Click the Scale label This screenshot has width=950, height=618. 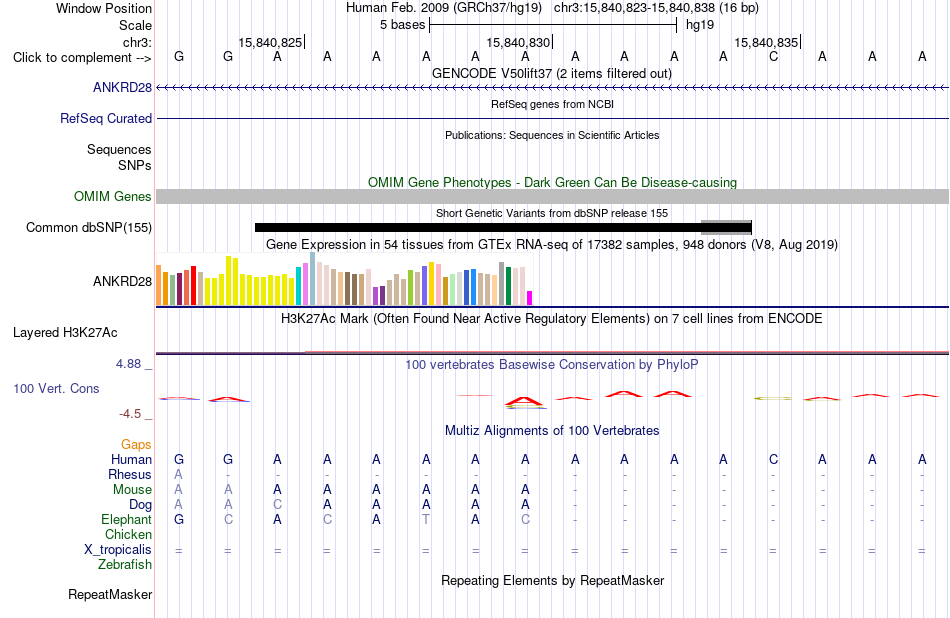tap(135, 25)
